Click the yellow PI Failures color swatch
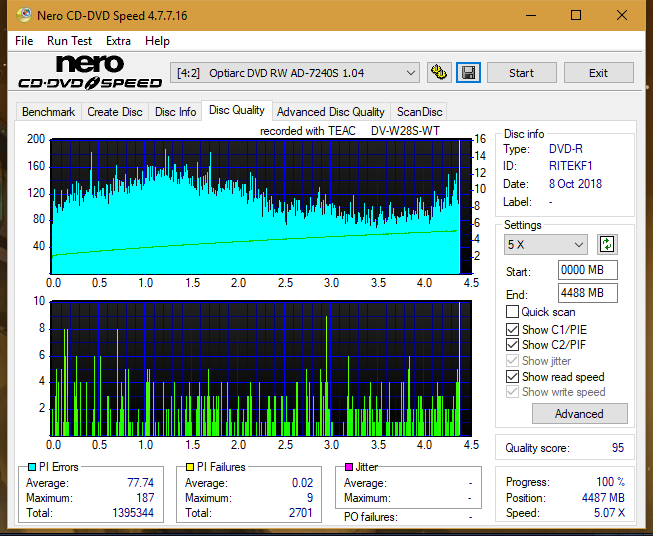This screenshot has width=653, height=536. [190, 467]
